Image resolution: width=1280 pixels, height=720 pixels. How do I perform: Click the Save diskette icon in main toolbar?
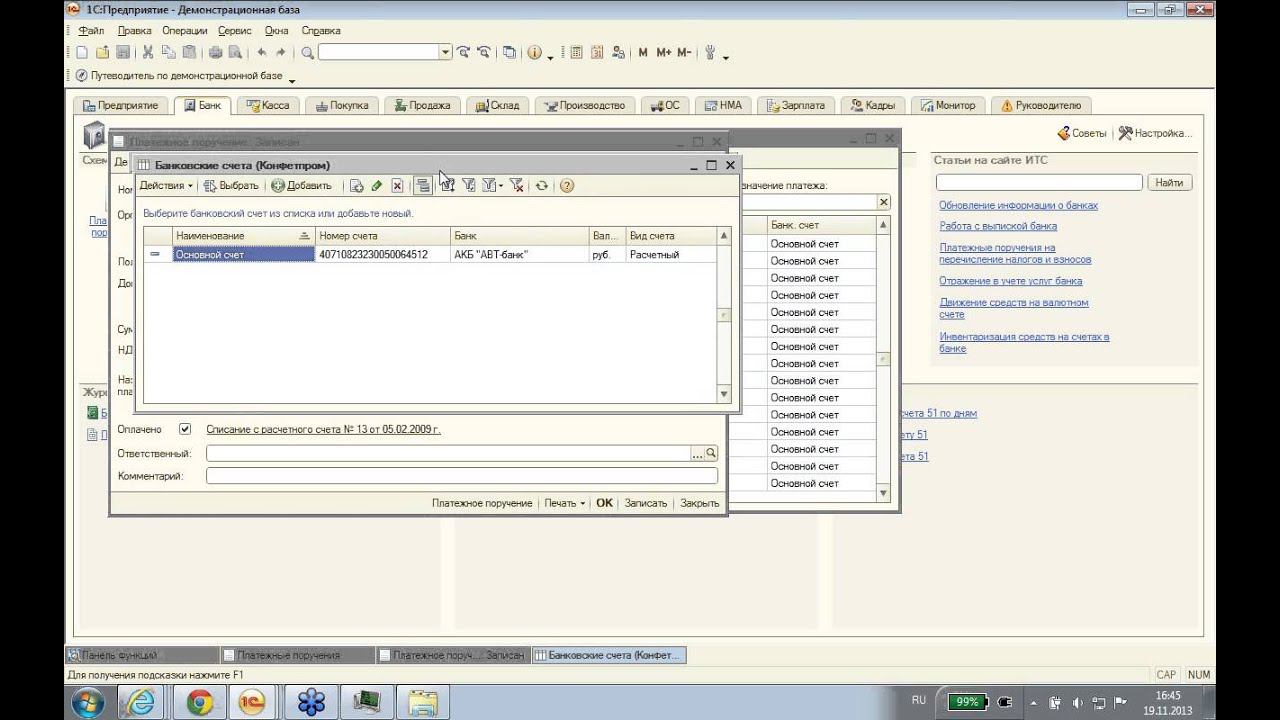tap(122, 53)
